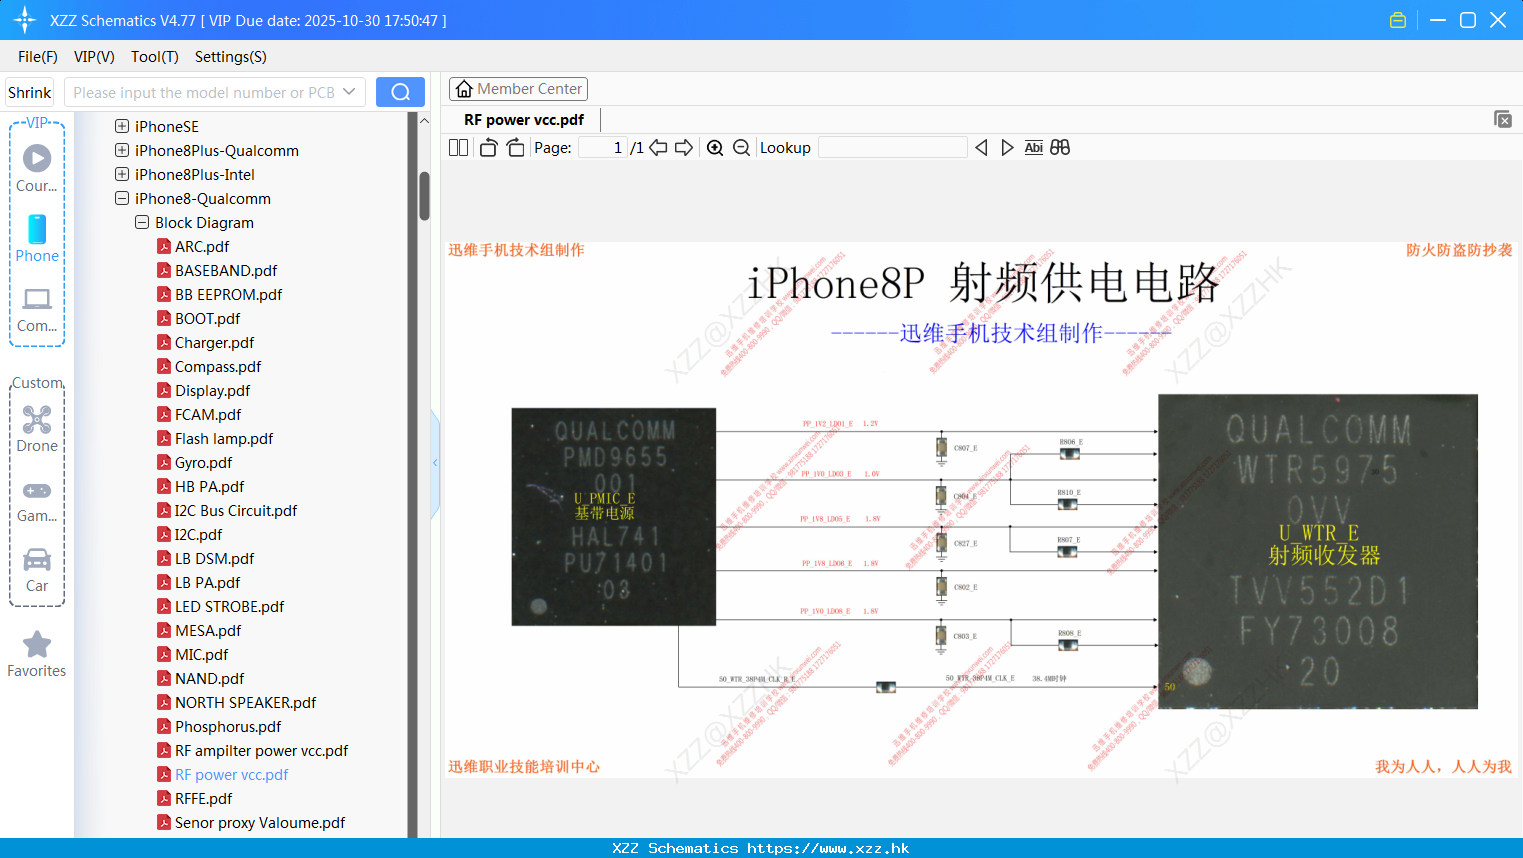Click the page number field

pos(603,147)
